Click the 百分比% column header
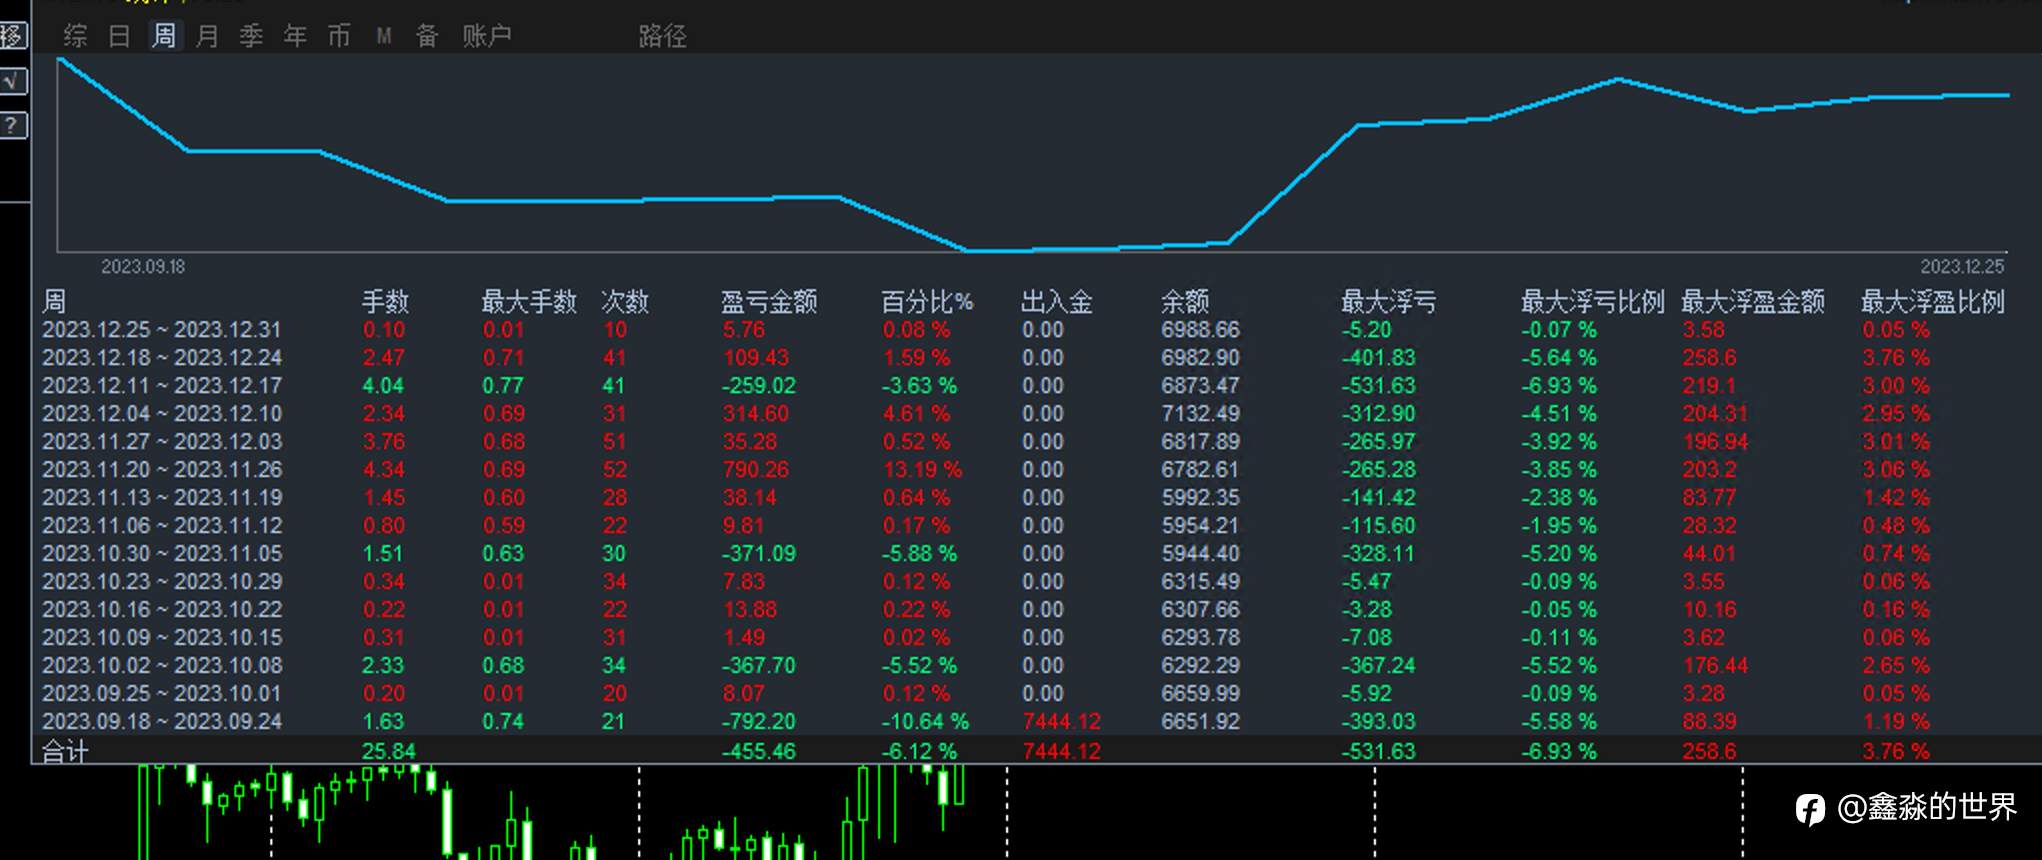 point(927,302)
